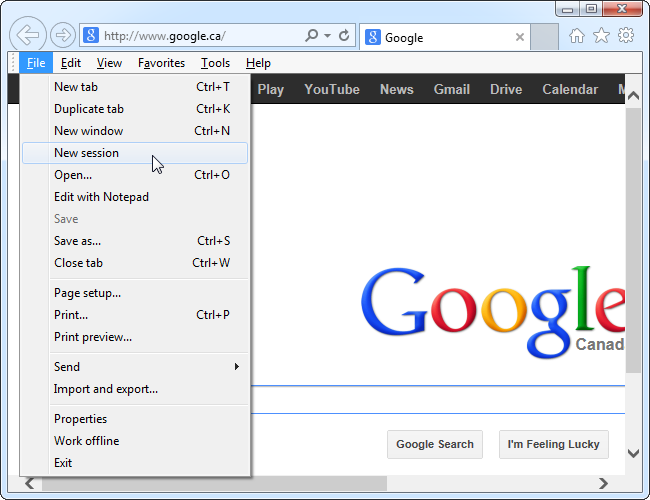Image resolution: width=650 pixels, height=500 pixels.
Task: Open the News link
Action: (x=397, y=89)
